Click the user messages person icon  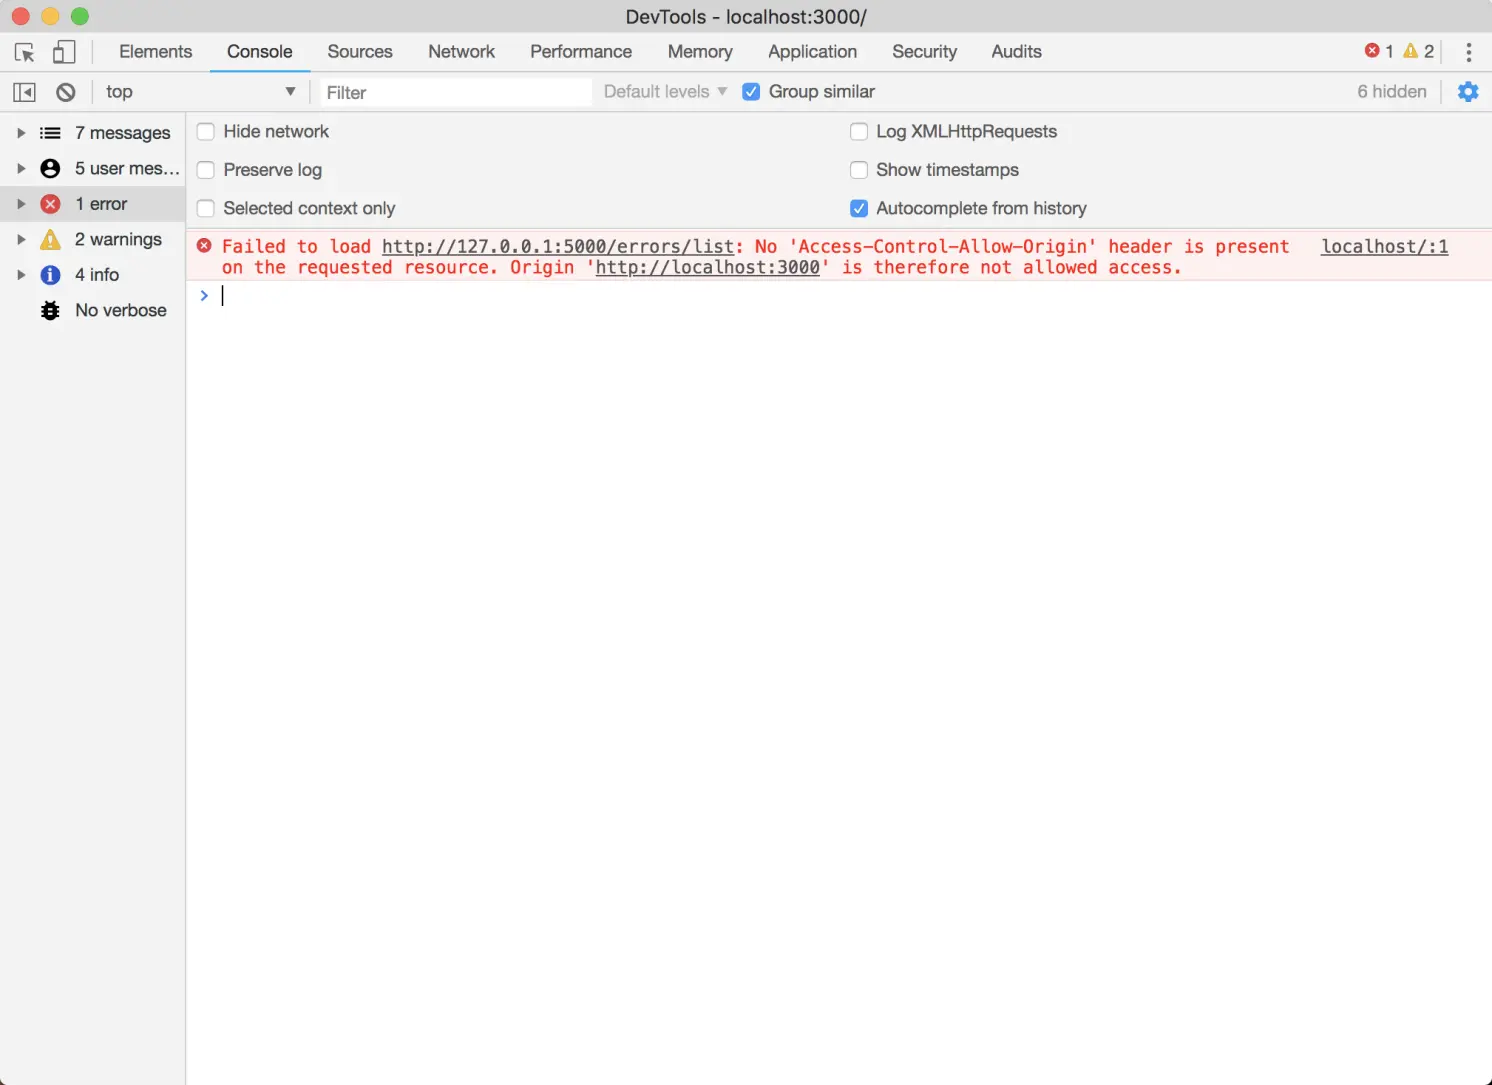(x=50, y=168)
